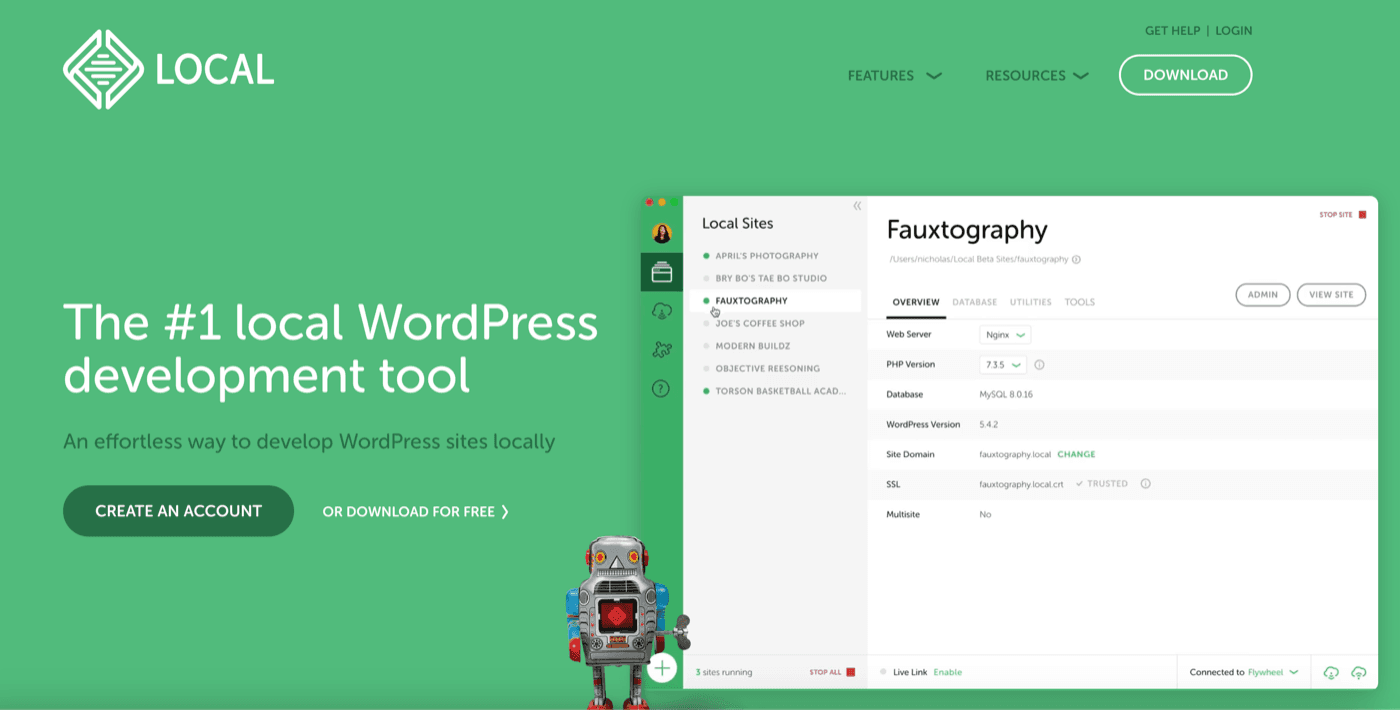Switch to the Utilities tab
Image resolution: width=1400 pixels, height=710 pixels.
(x=1030, y=302)
